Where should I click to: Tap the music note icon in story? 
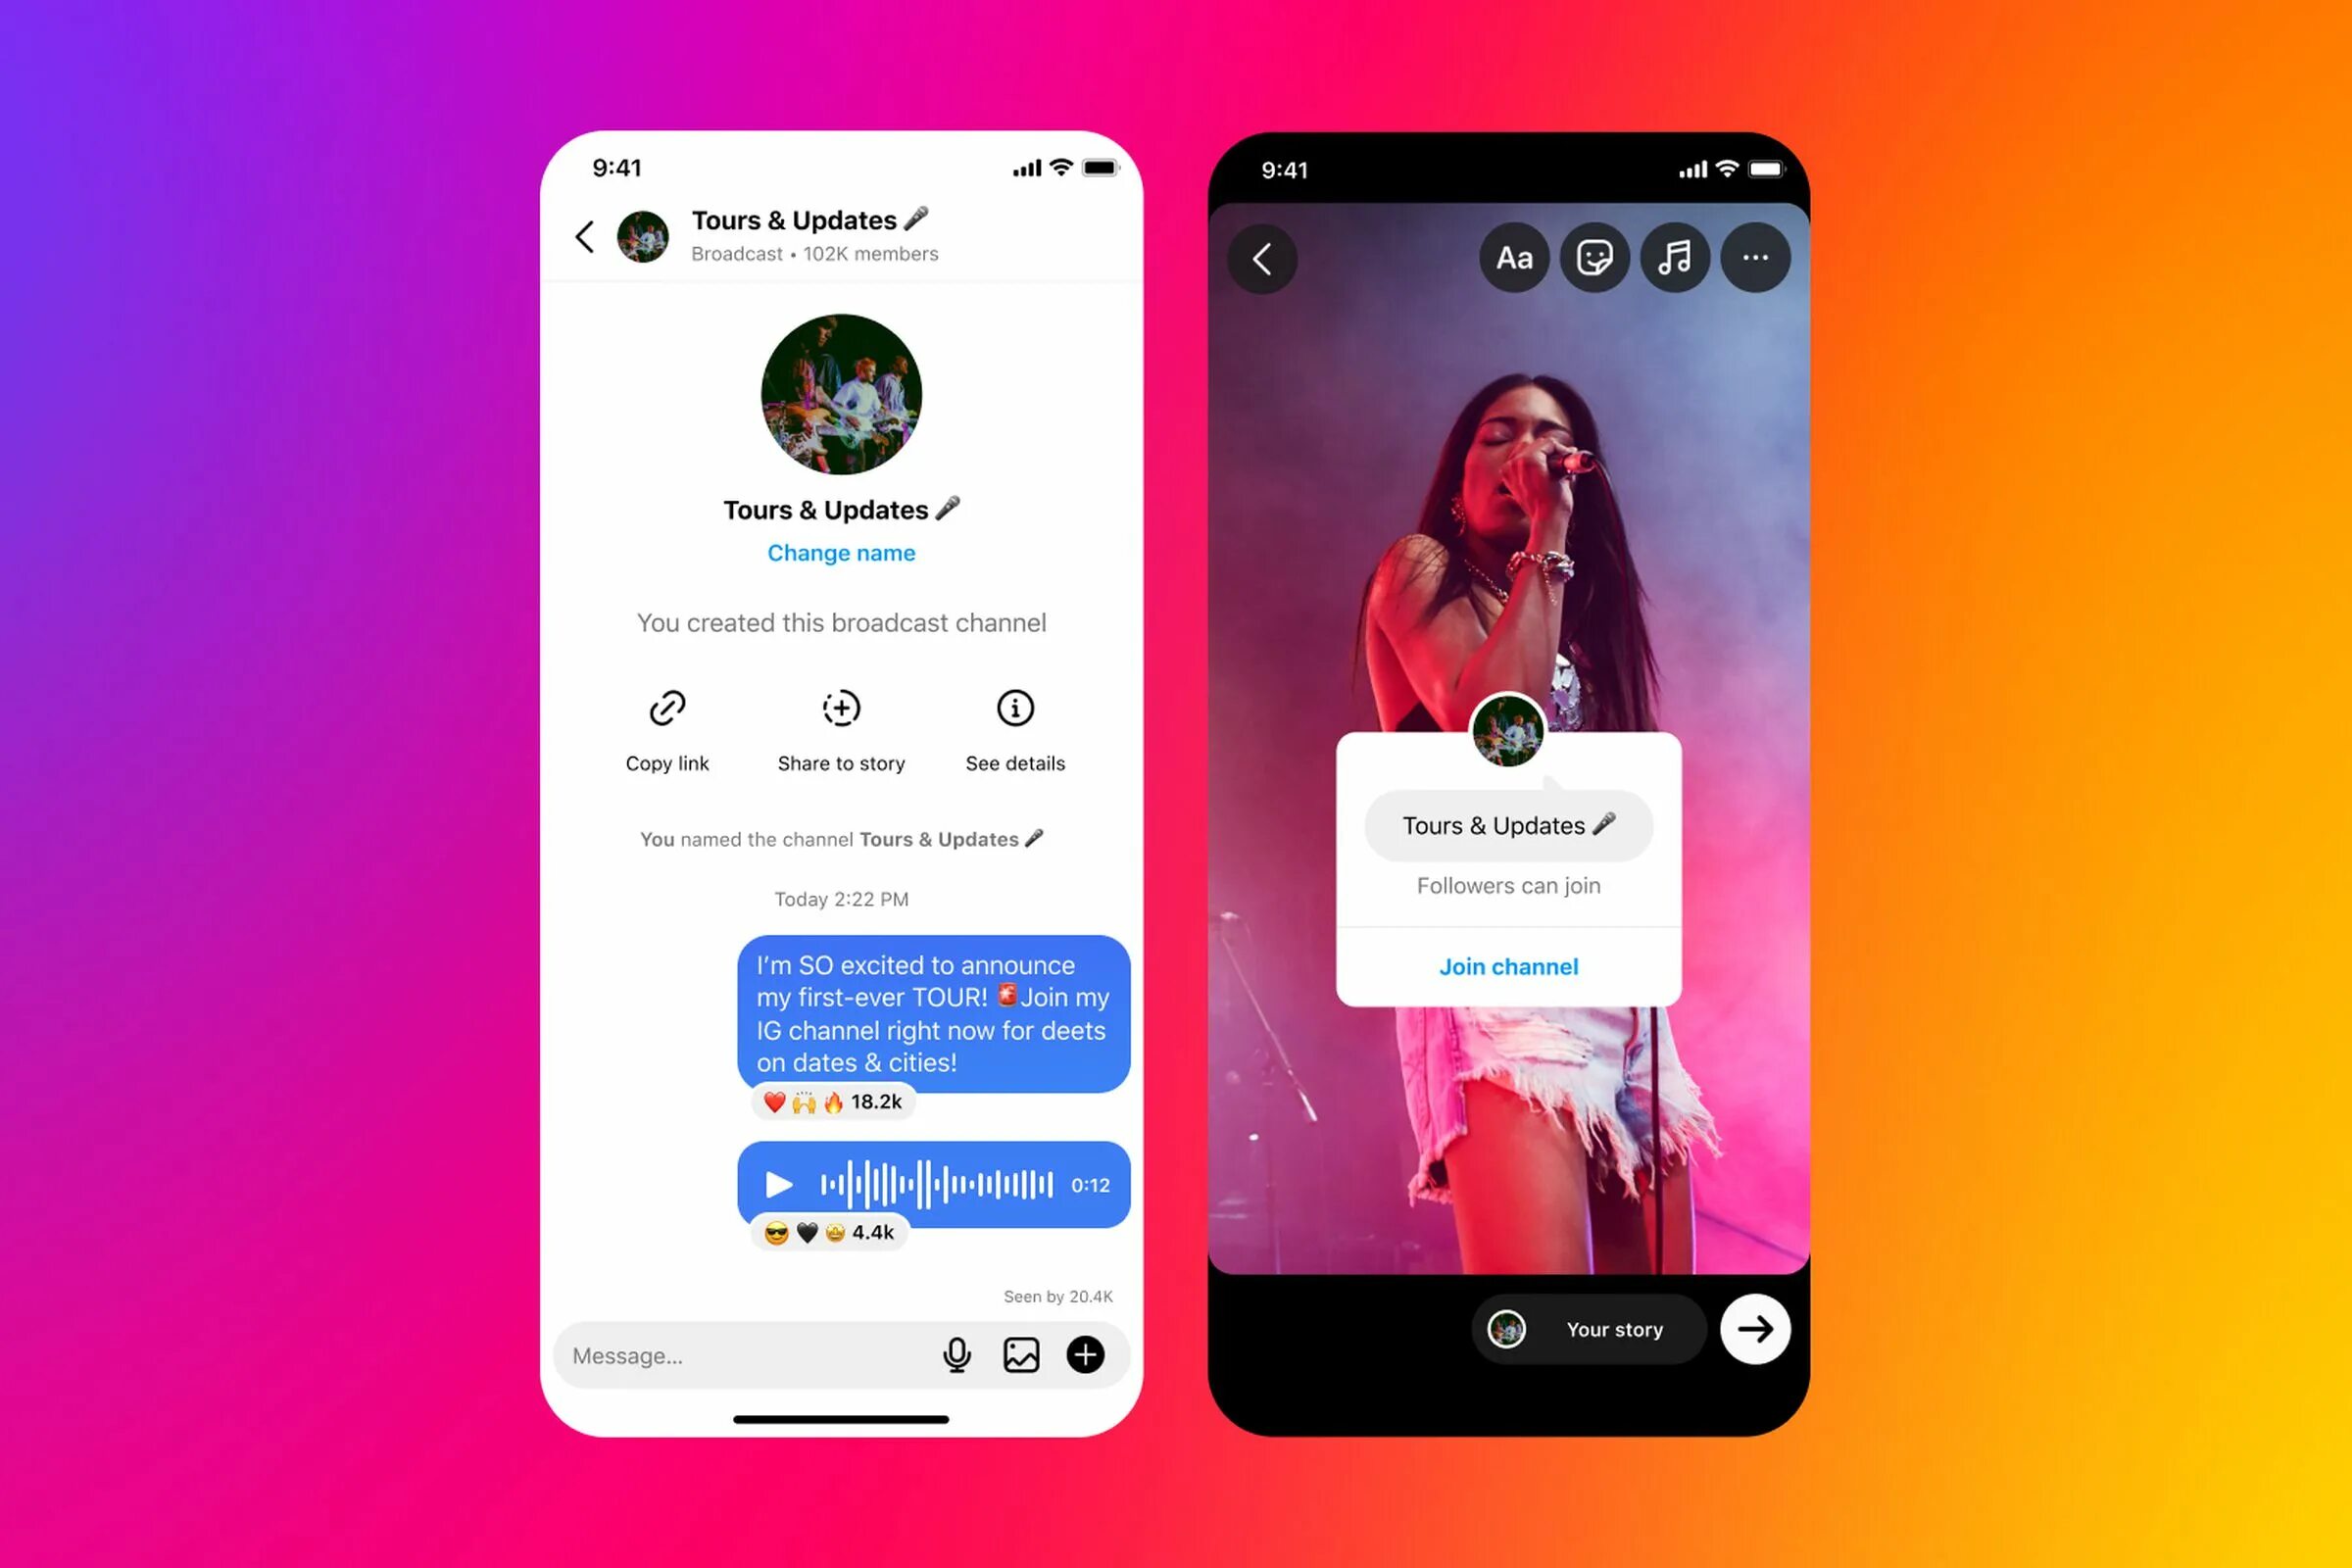(1675, 257)
